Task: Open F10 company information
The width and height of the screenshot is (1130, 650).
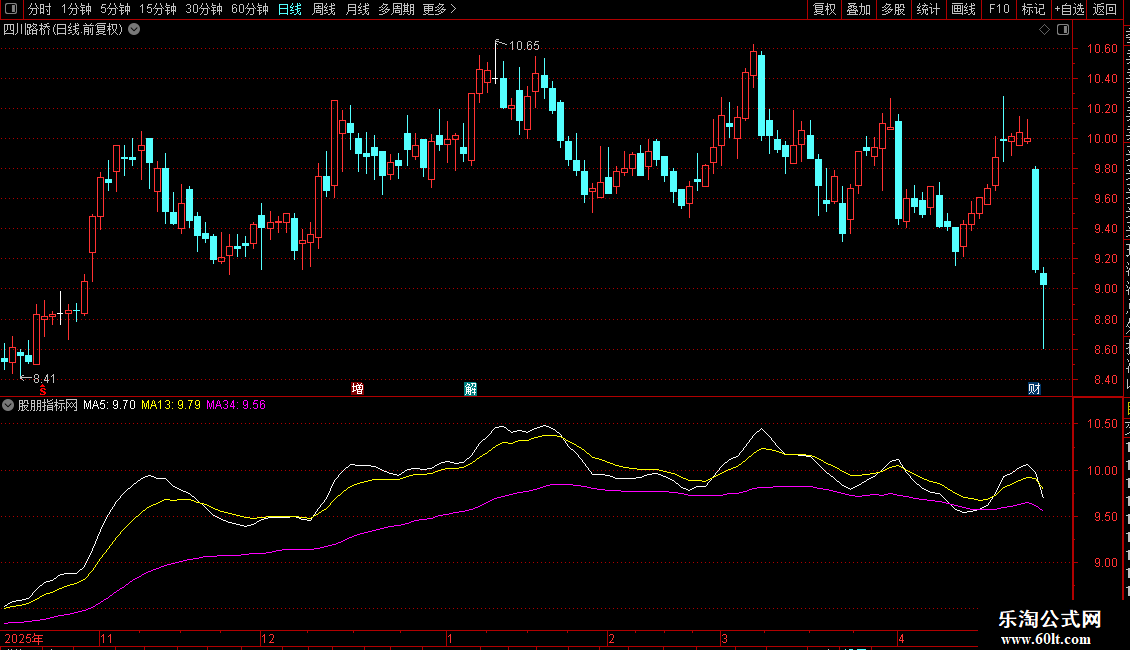Action: [x=999, y=9]
